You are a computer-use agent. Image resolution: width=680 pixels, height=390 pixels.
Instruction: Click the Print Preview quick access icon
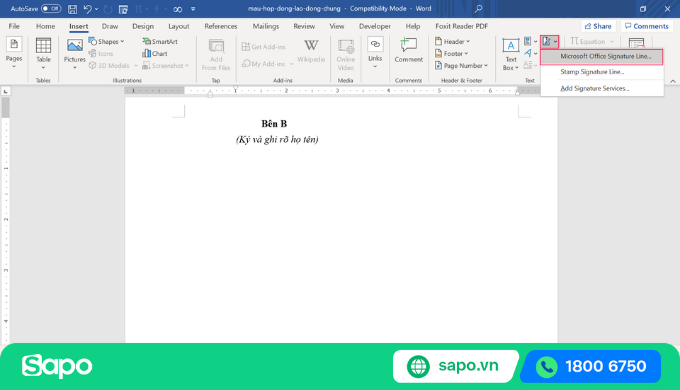coord(123,9)
